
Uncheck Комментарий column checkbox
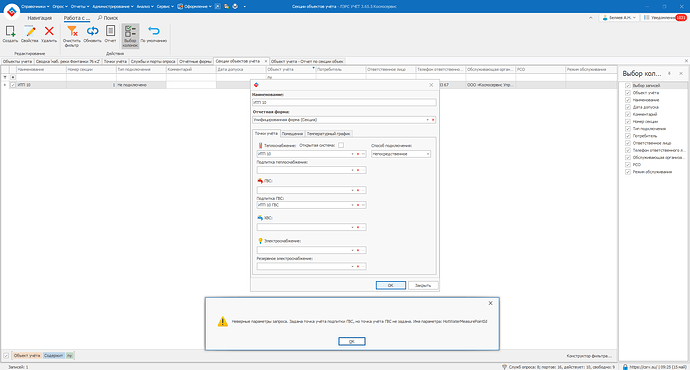pos(628,114)
